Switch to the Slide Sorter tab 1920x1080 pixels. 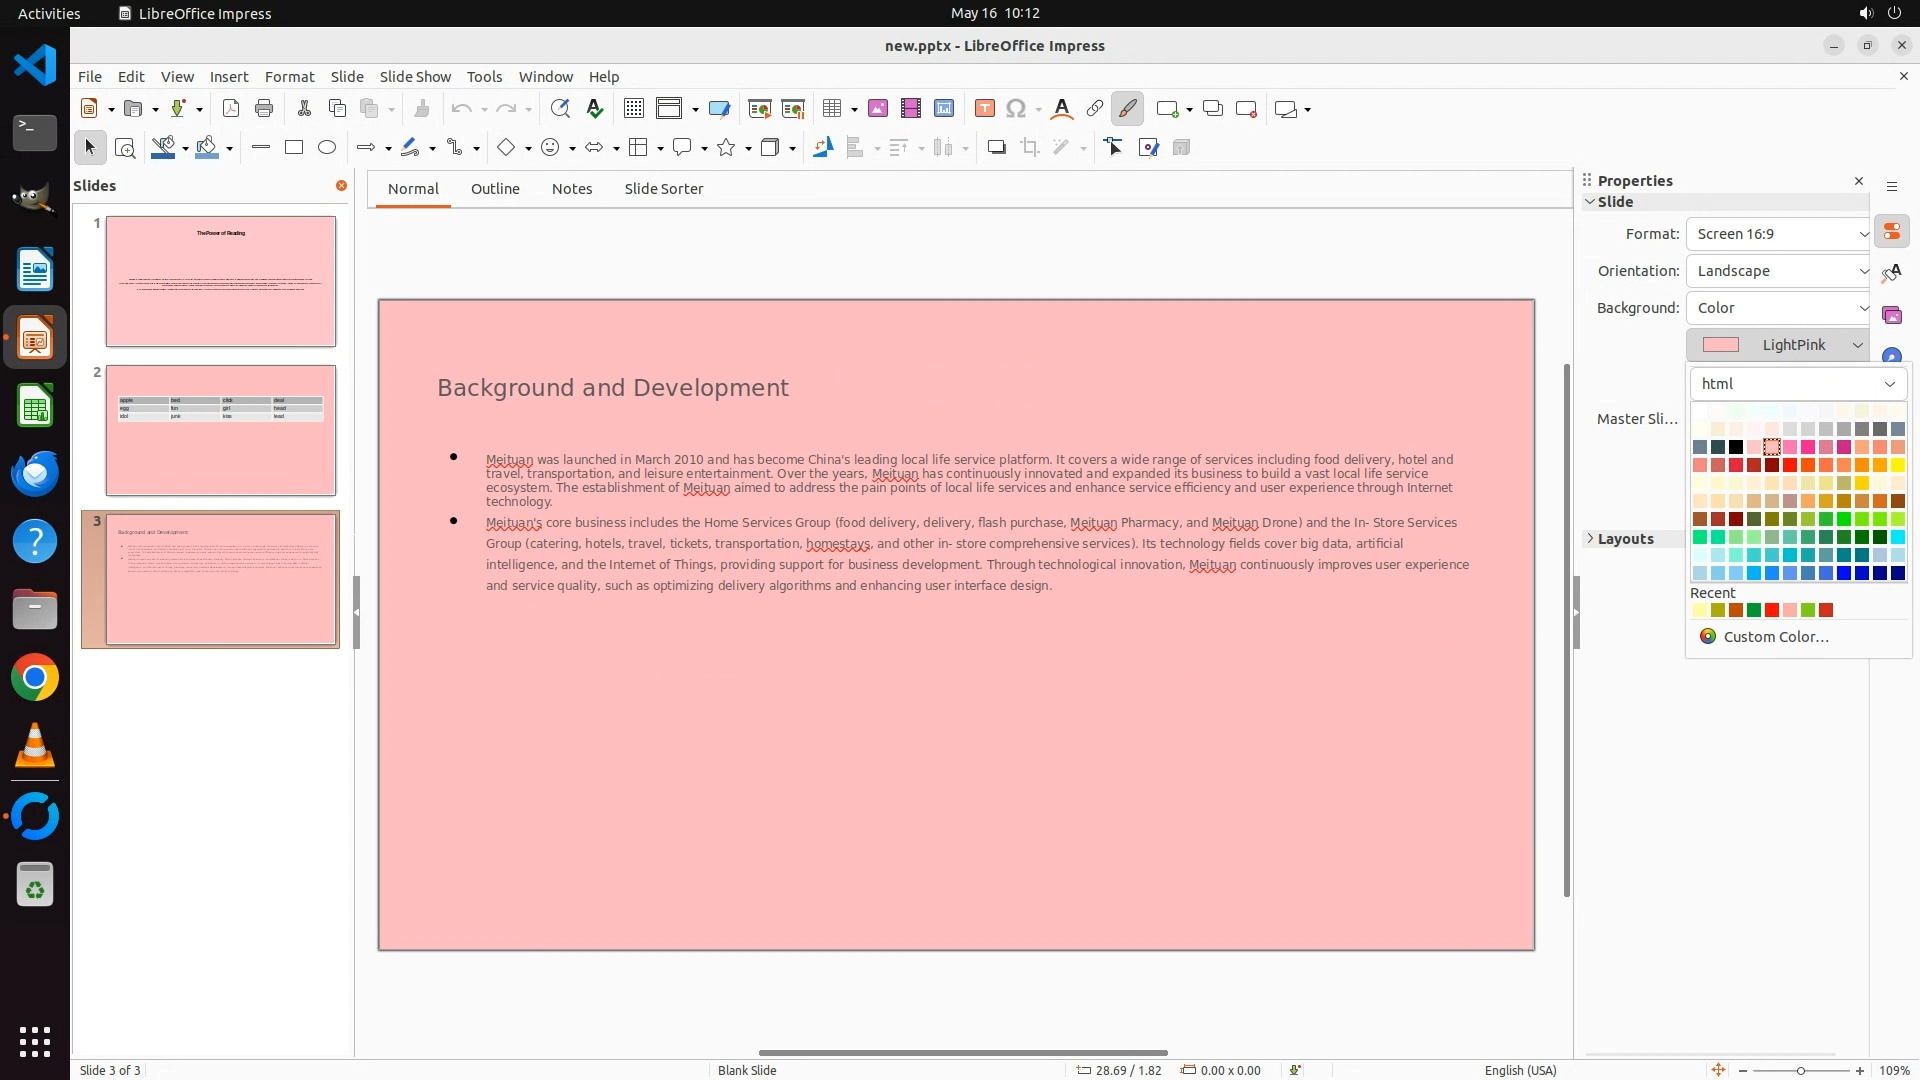coord(663,189)
